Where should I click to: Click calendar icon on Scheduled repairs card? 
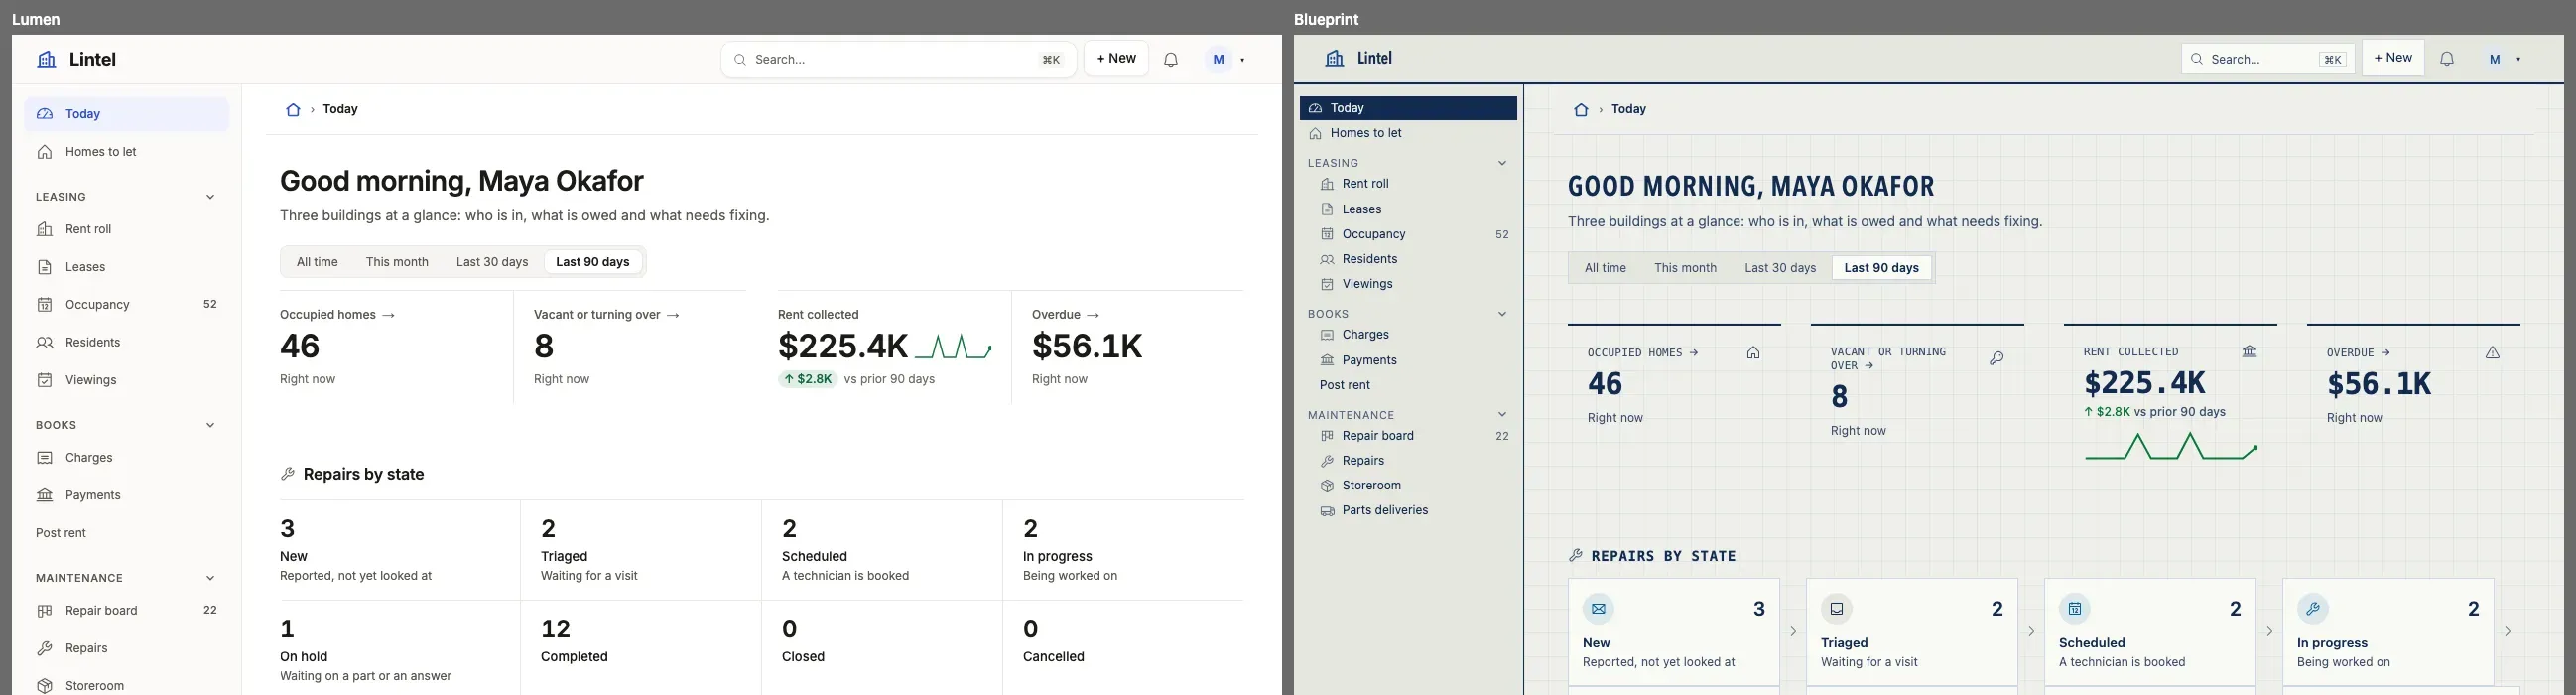(x=2075, y=609)
